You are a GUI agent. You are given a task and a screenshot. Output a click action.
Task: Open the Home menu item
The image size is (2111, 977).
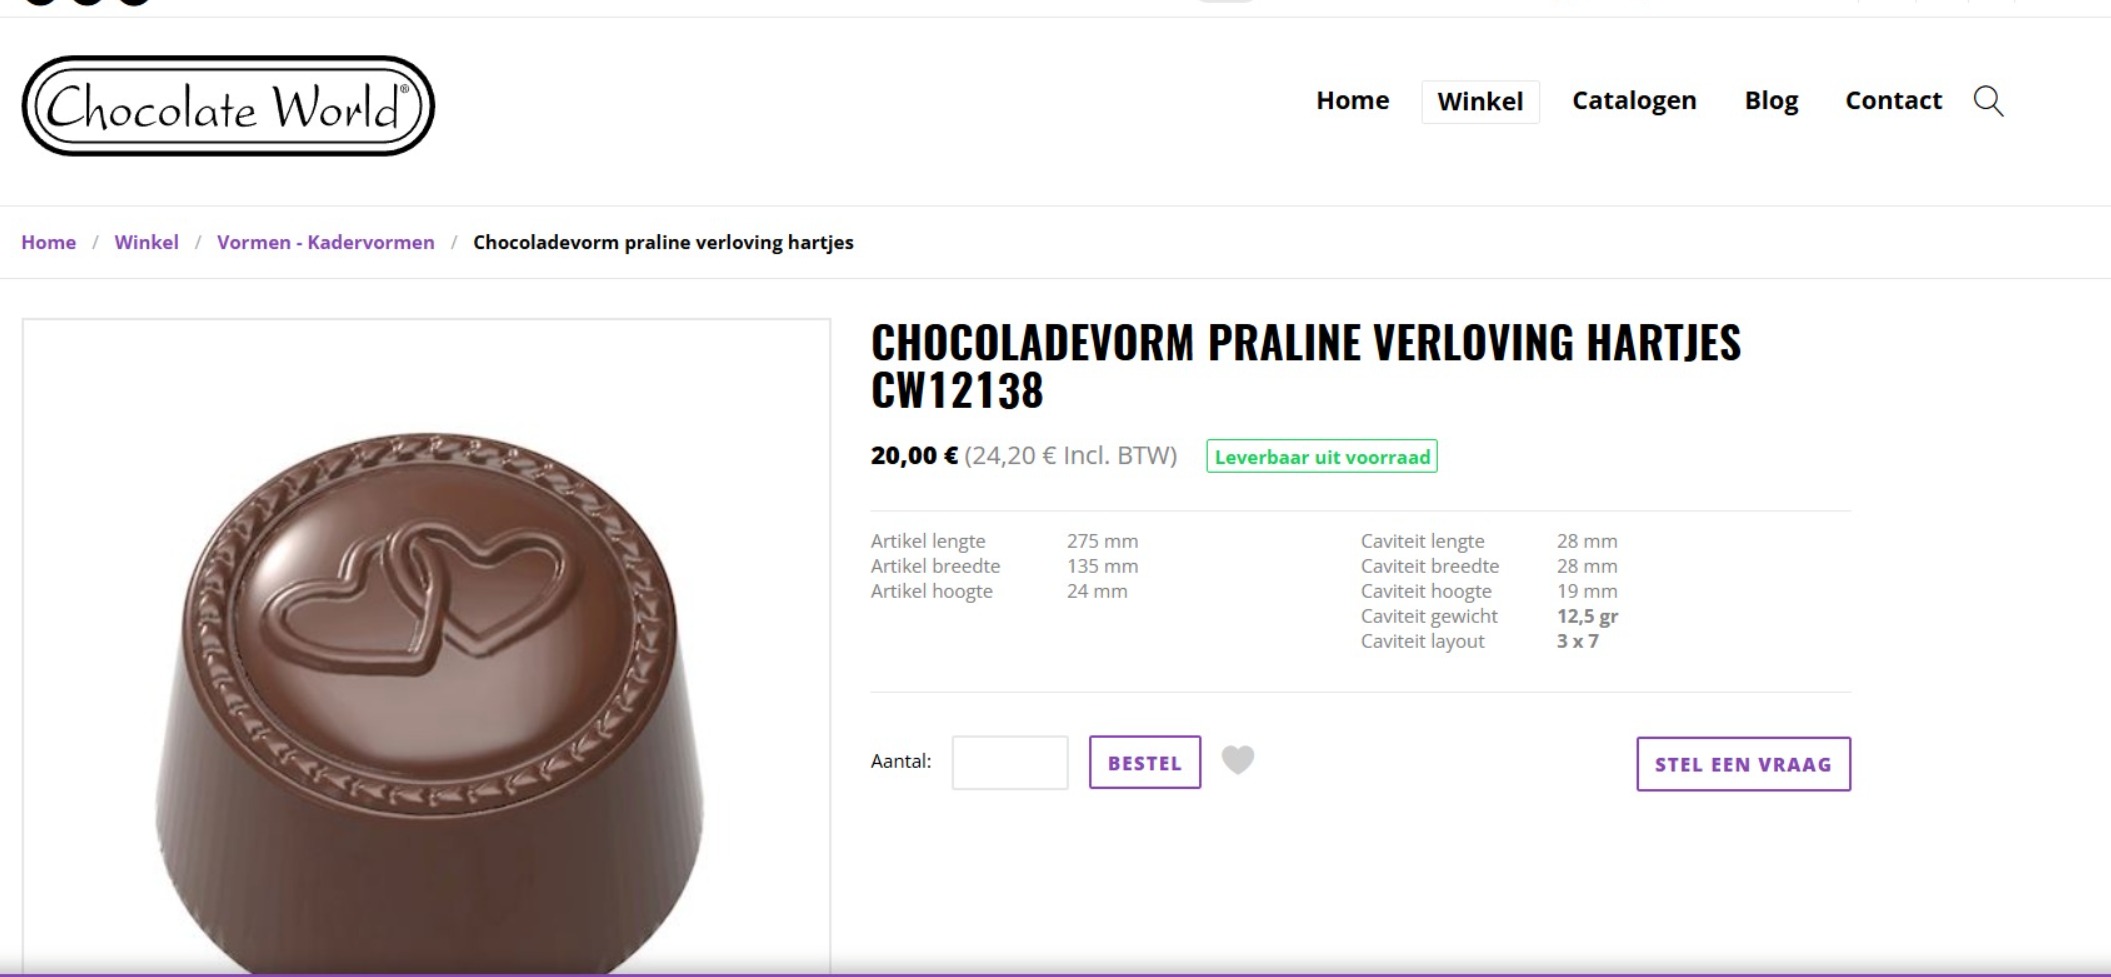coord(1352,101)
